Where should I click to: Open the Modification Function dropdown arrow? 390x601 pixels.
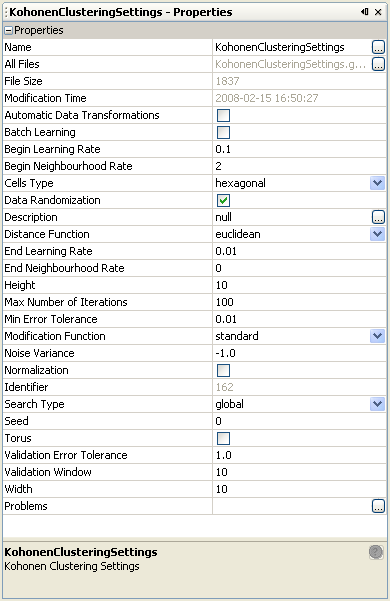377,336
